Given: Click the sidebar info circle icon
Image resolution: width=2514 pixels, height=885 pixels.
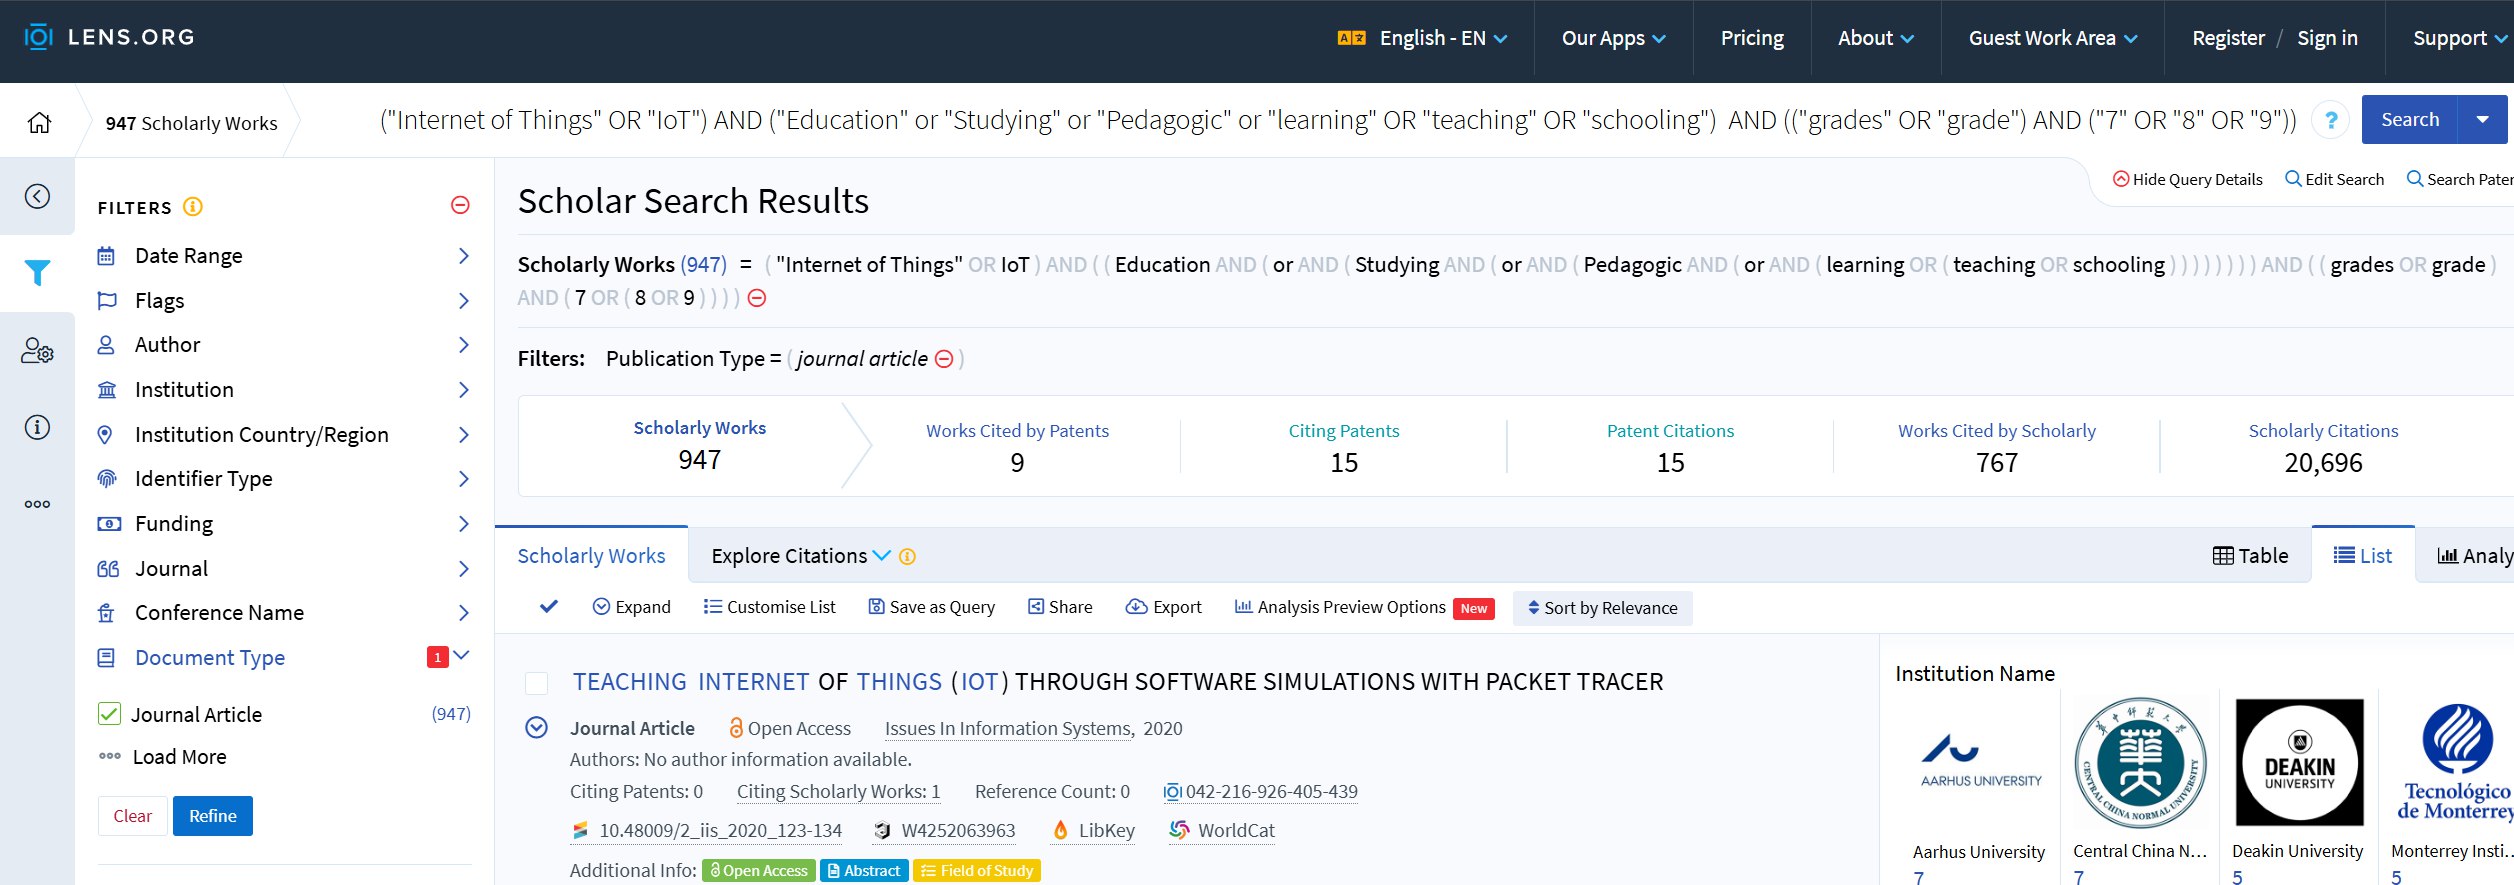Looking at the screenshot, I should tap(37, 428).
